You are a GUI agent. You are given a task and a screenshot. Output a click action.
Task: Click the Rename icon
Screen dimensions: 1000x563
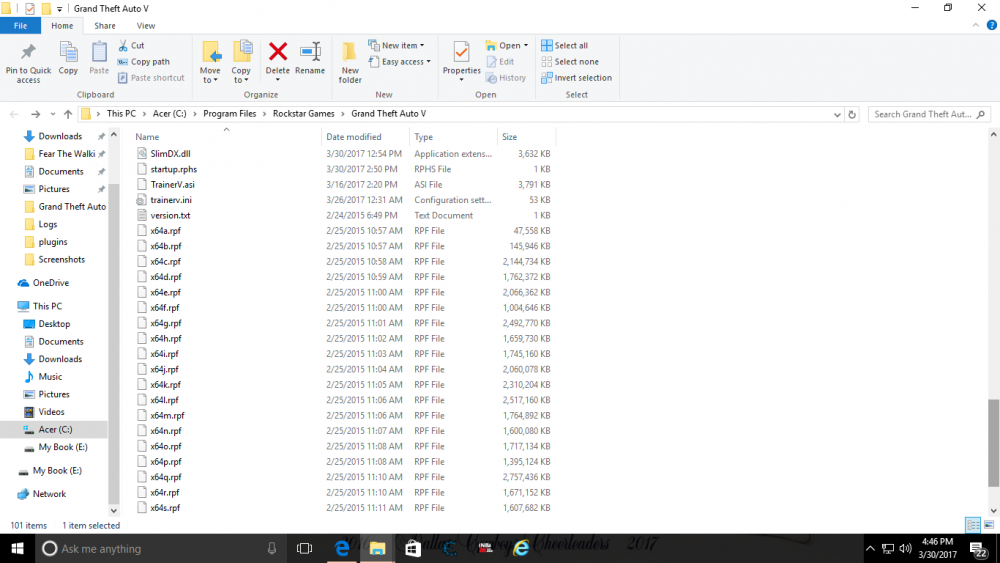(310, 51)
